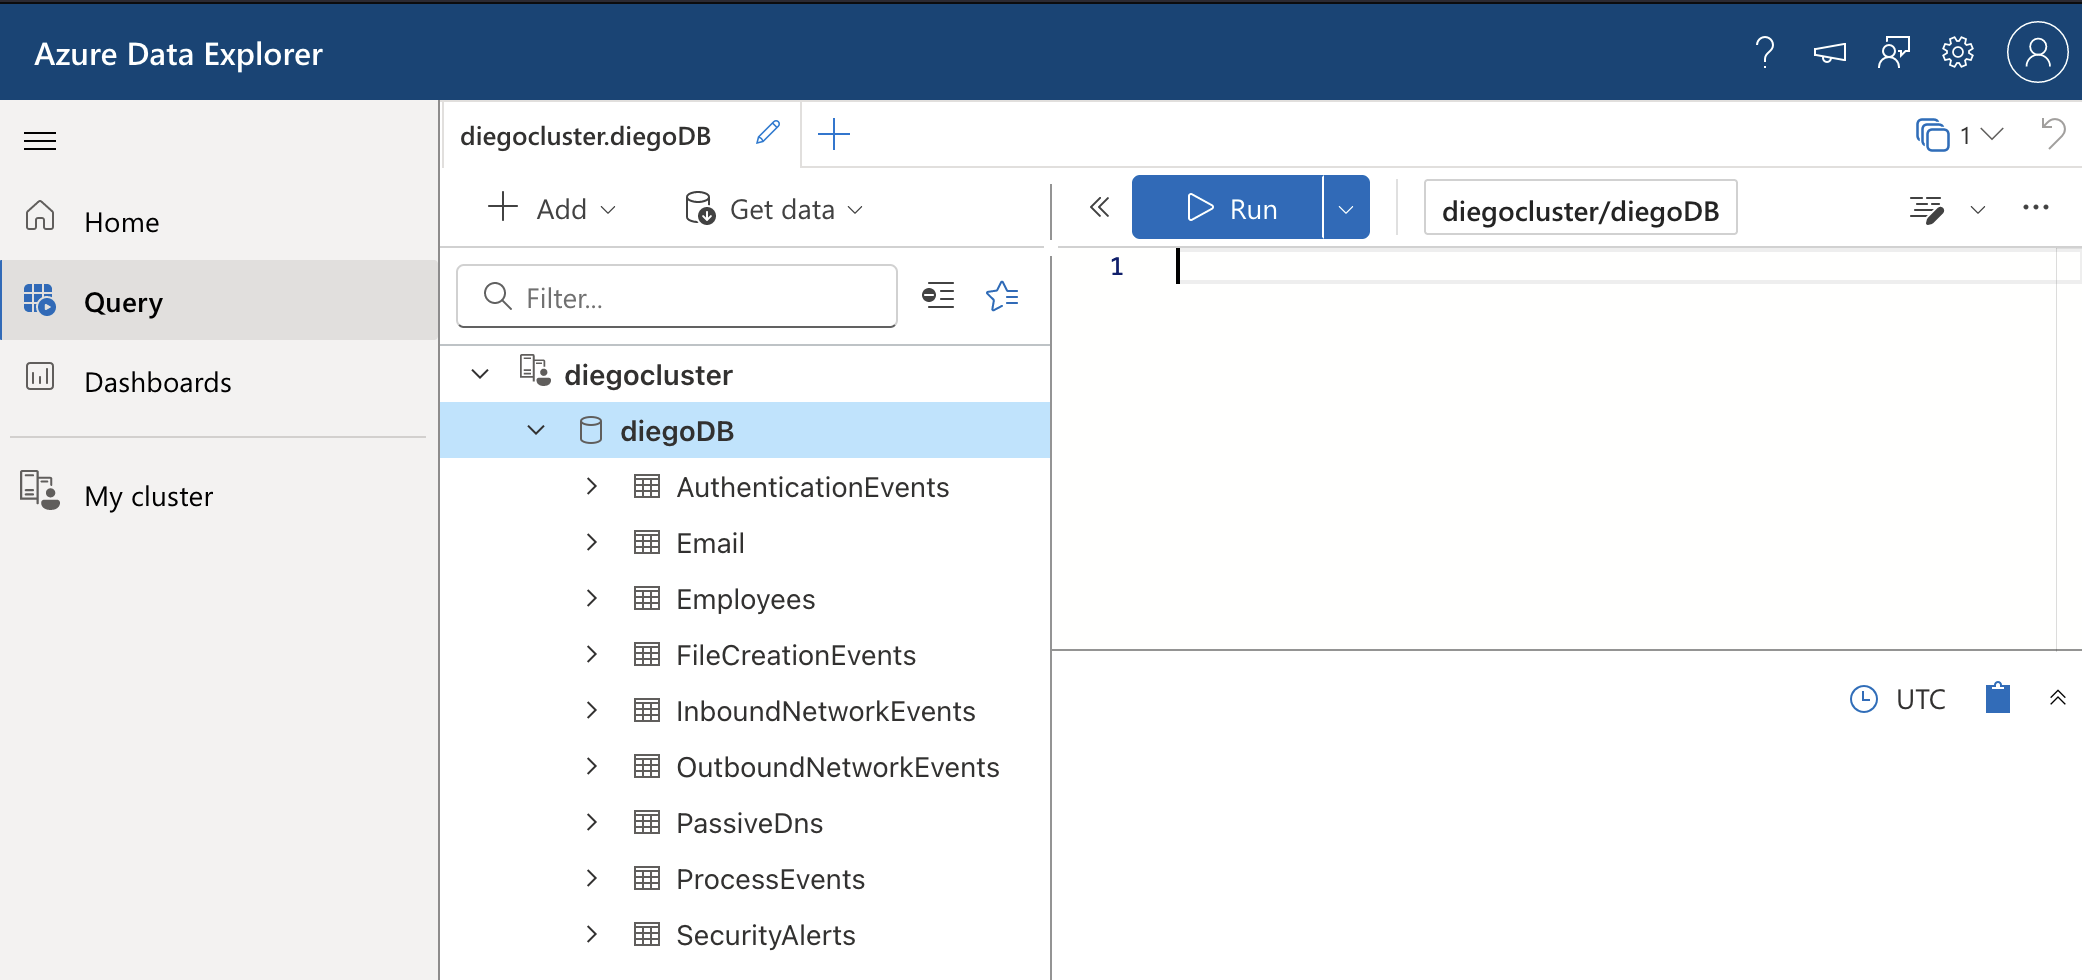The image size is (2082, 980).
Task: Click the Azure Data Explorer title
Action: tap(178, 53)
